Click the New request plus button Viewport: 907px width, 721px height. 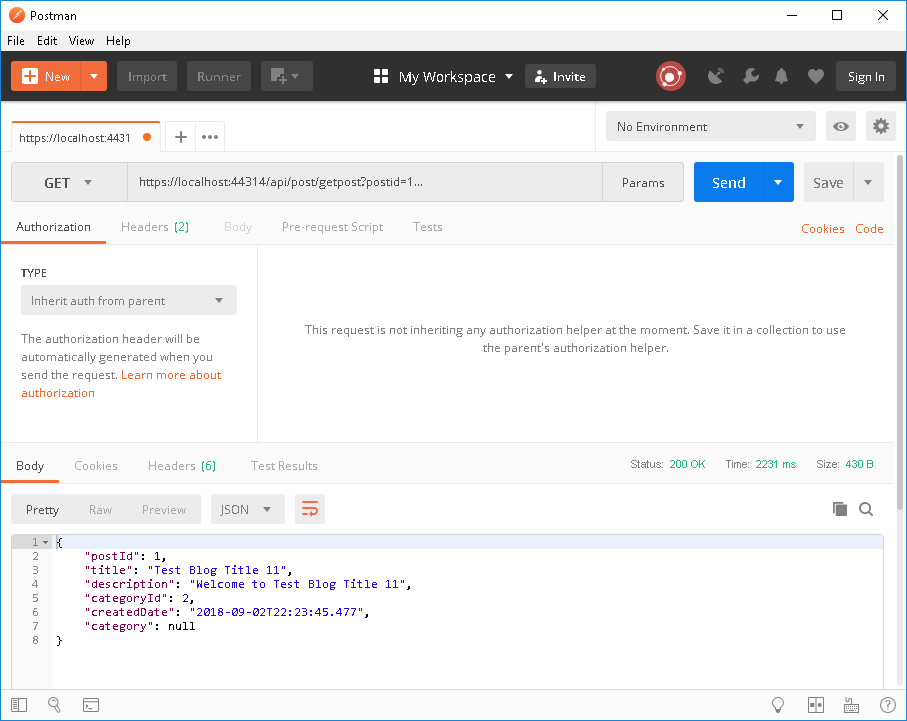[46, 76]
